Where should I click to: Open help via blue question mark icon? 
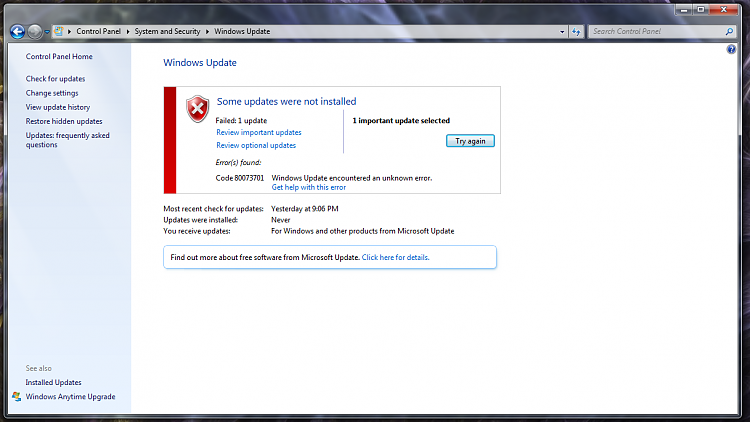tap(731, 49)
